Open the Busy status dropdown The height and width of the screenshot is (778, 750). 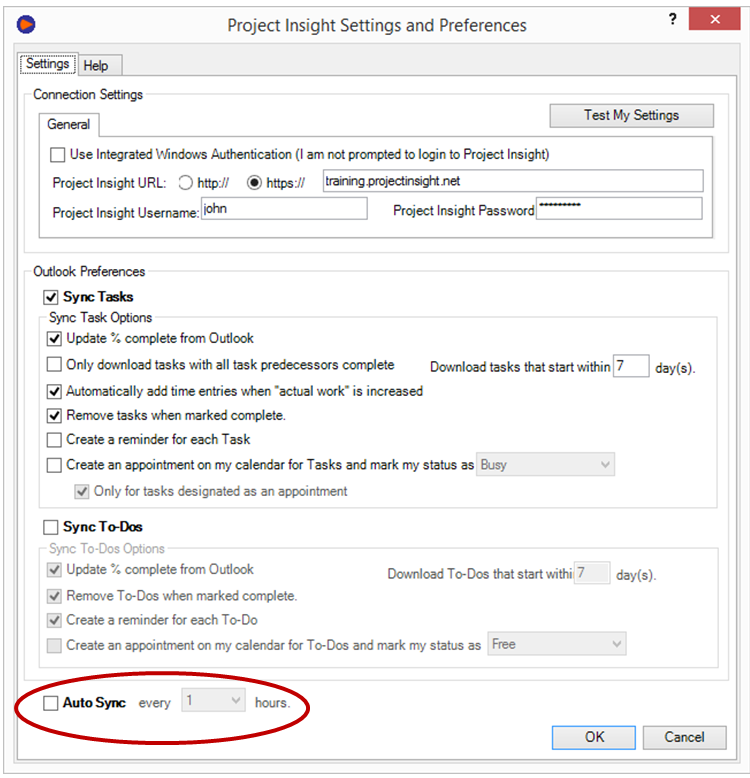click(x=545, y=464)
